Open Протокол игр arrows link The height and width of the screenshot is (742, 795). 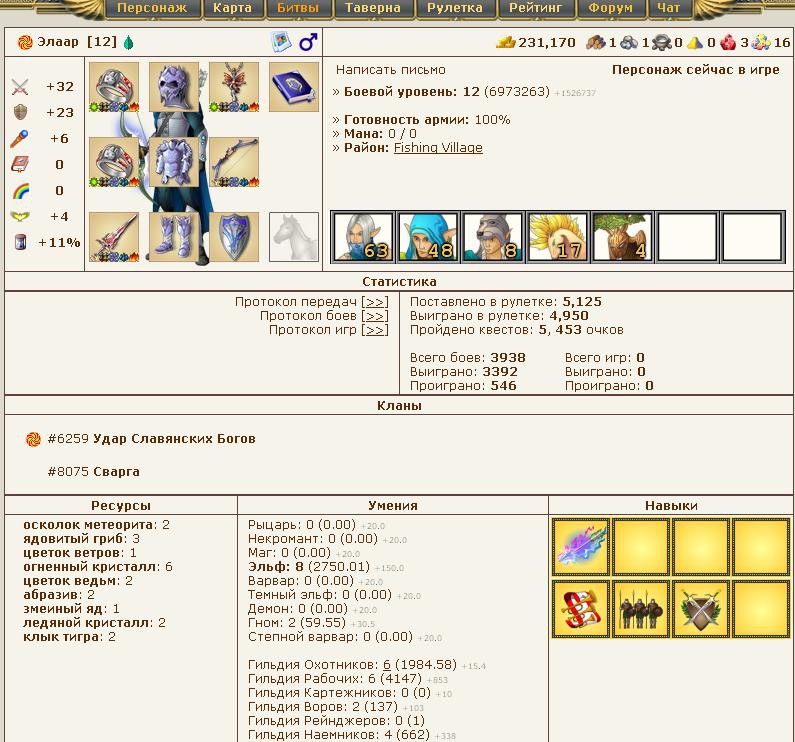375,330
